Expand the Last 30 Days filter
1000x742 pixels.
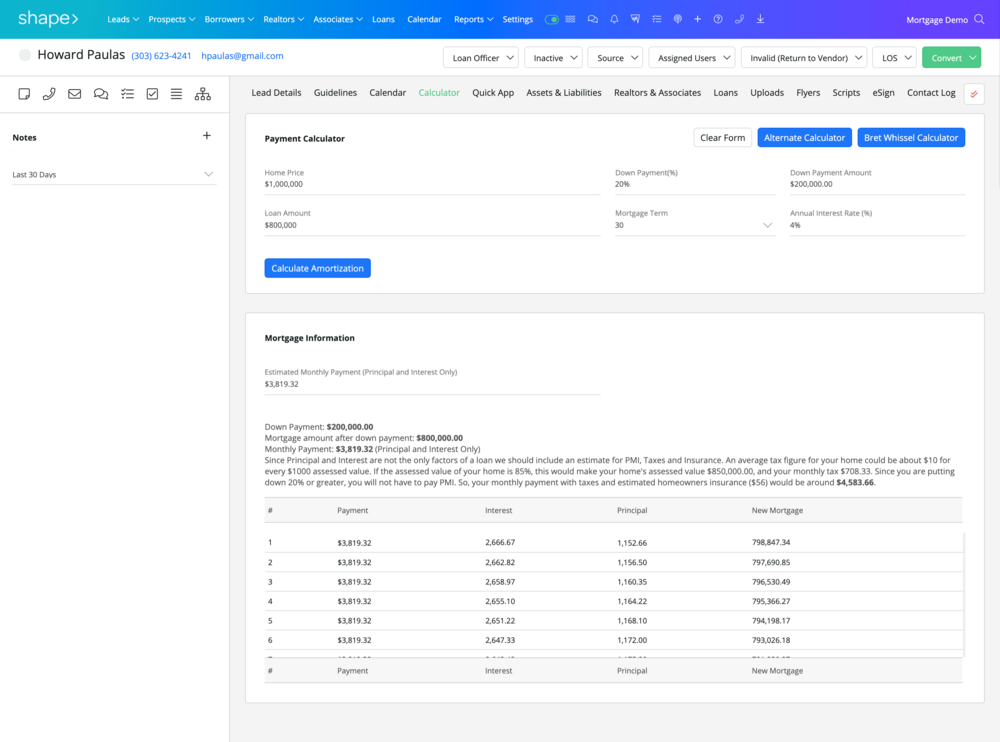[x=114, y=174]
